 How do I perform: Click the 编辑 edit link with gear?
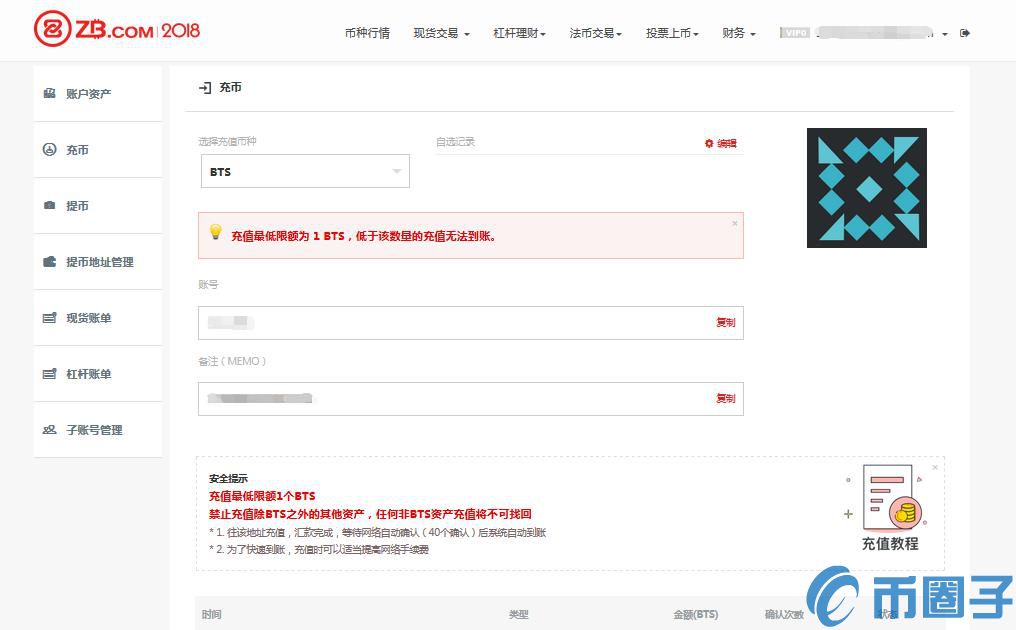721,144
